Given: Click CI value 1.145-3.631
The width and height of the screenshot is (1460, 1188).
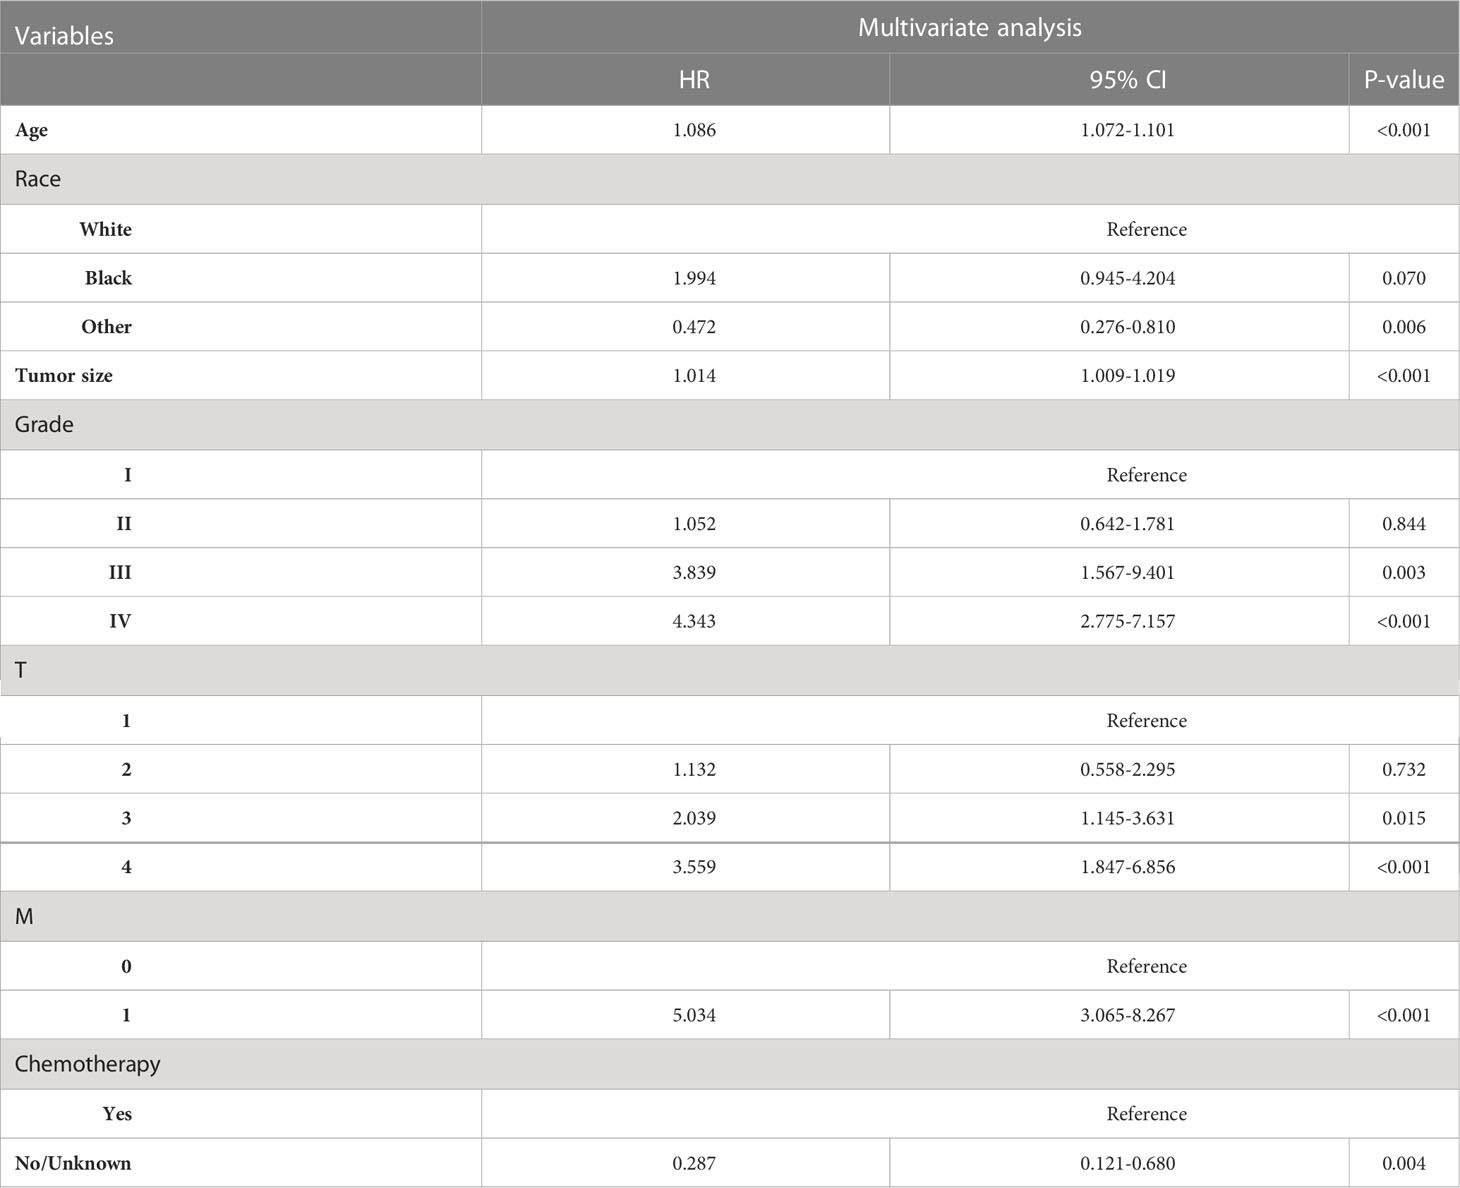Looking at the screenshot, I should tap(1127, 819).
